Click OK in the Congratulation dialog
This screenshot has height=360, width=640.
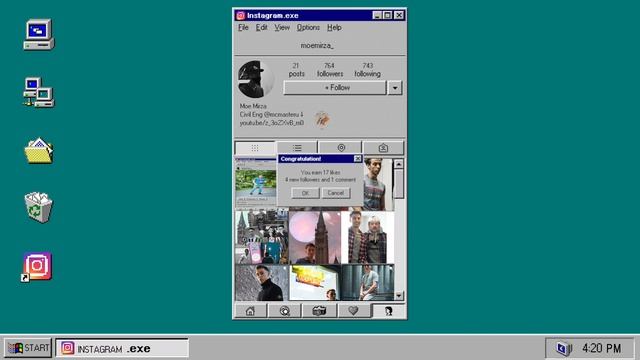(x=305, y=193)
